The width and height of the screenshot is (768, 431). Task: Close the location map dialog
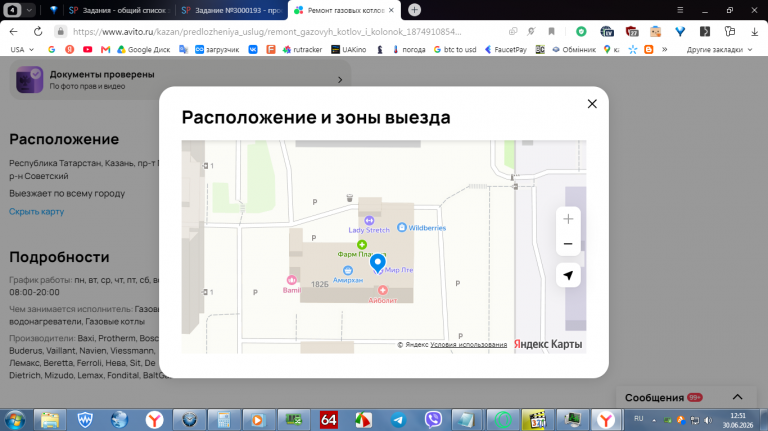coord(592,104)
